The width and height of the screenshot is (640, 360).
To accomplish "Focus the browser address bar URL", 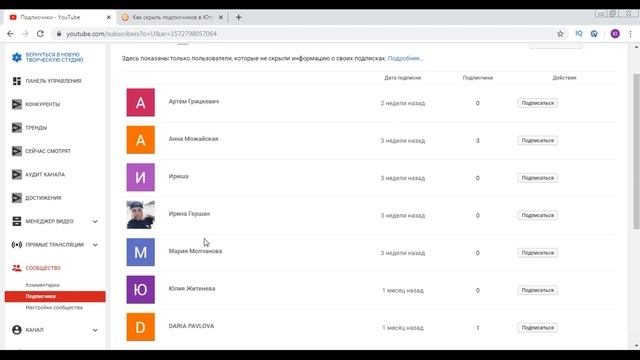I will [141, 34].
